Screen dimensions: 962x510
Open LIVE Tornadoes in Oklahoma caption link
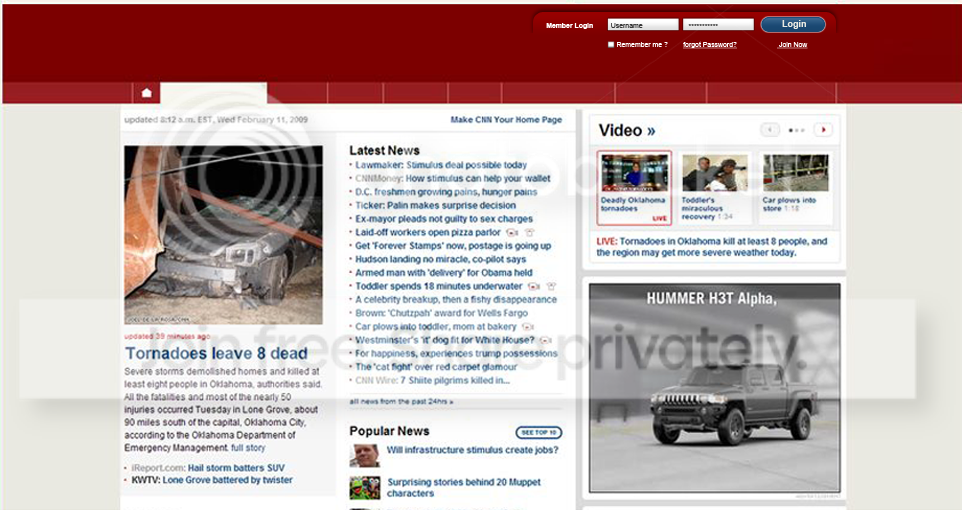[x=712, y=247]
